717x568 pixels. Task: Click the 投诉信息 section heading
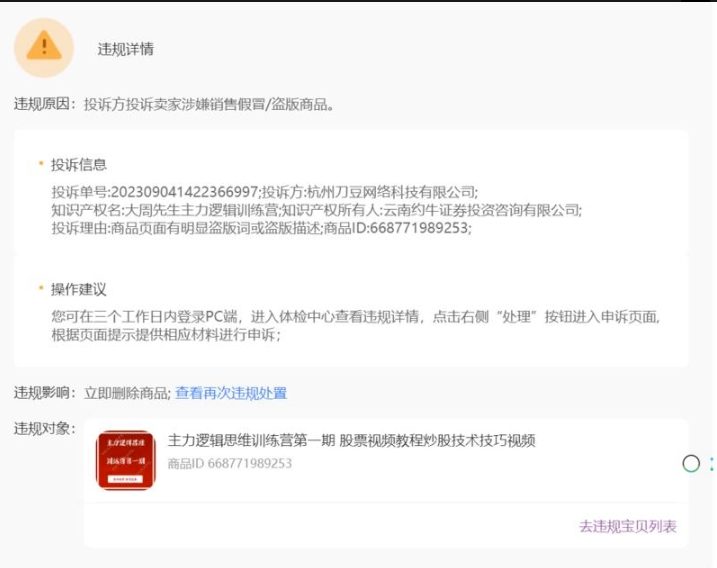click(x=79, y=164)
